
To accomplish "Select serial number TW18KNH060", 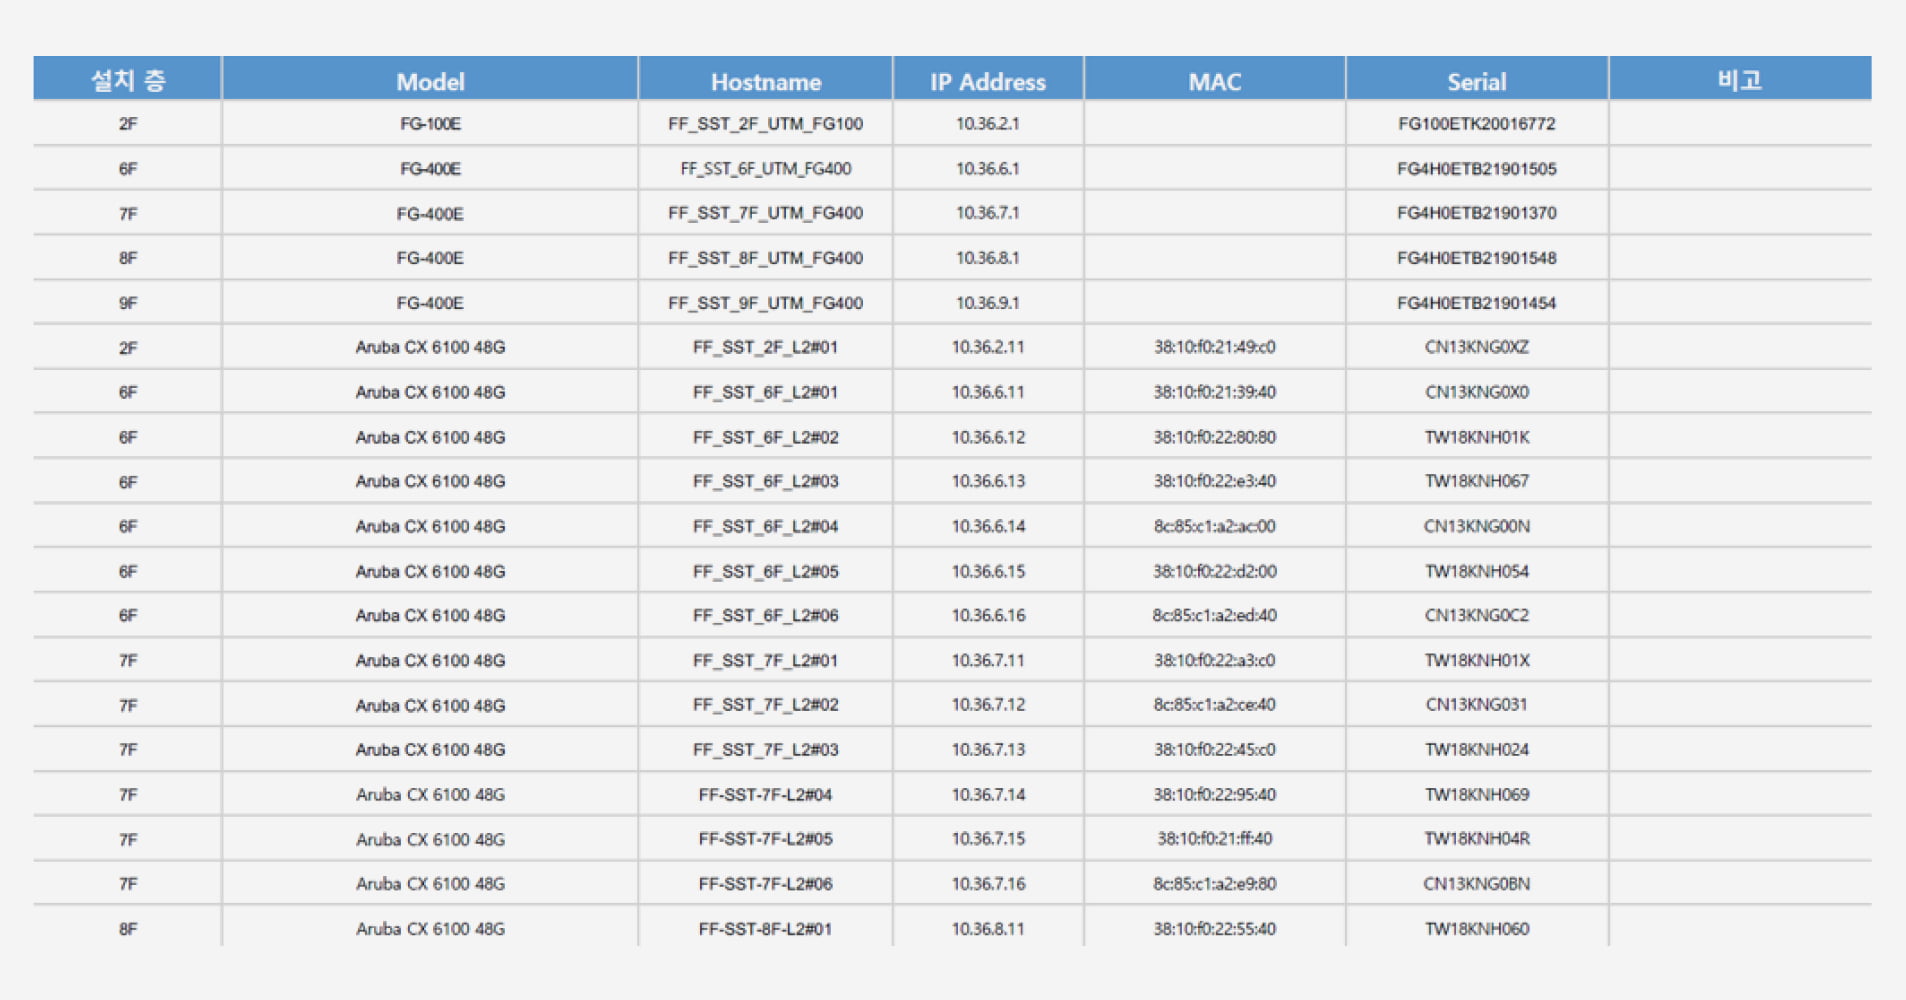I will (1476, 929).
